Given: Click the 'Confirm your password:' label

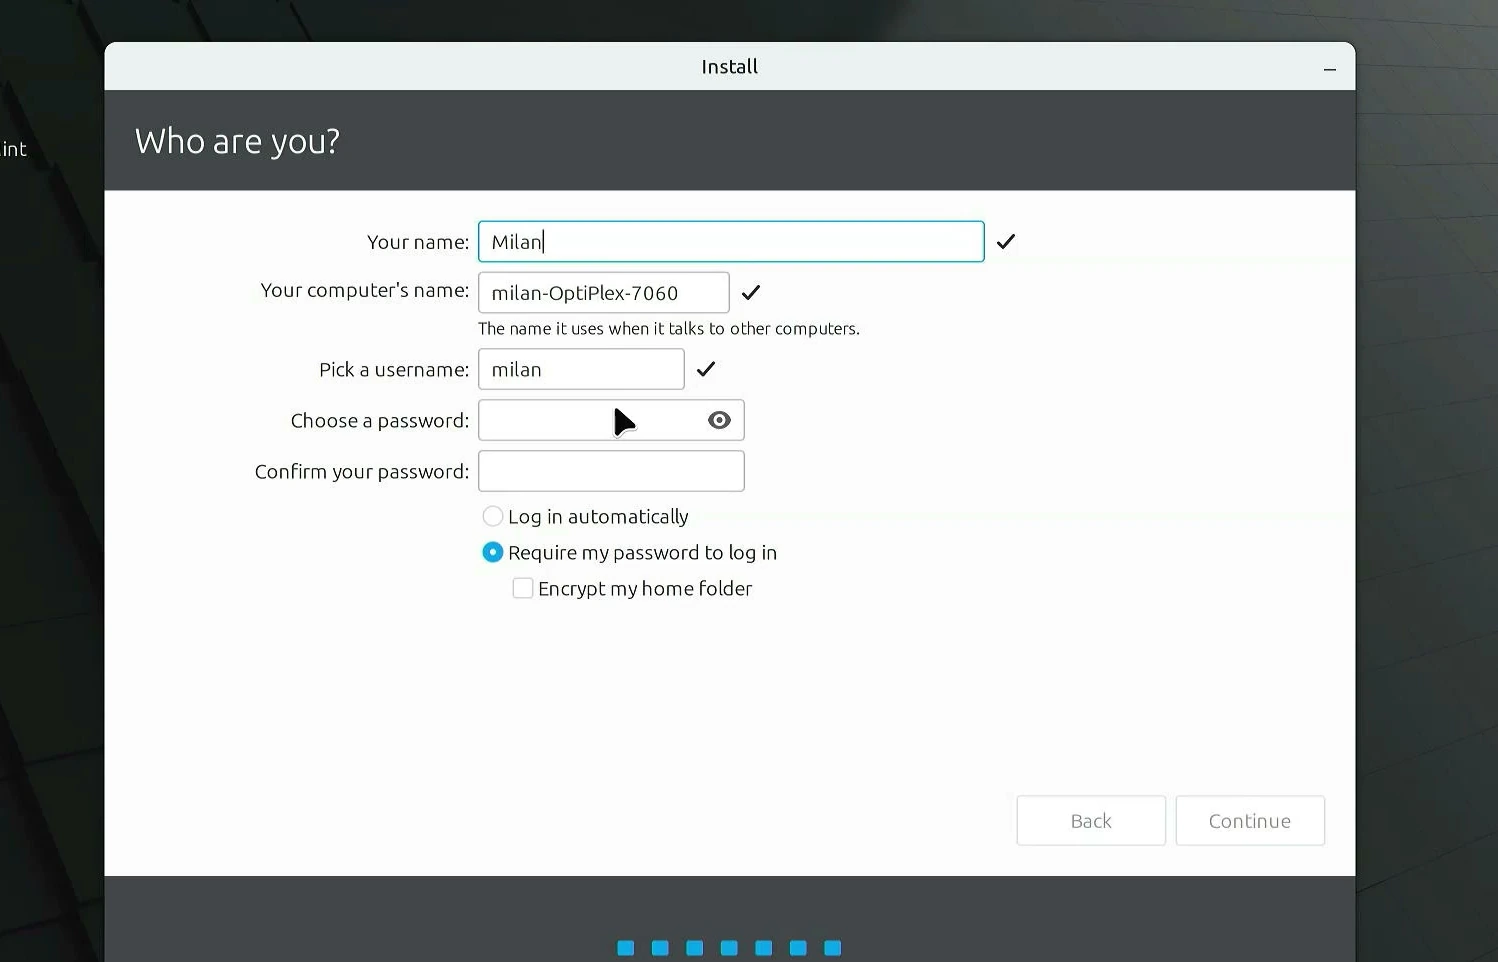Looking at the screenshot, I should 362,472.
